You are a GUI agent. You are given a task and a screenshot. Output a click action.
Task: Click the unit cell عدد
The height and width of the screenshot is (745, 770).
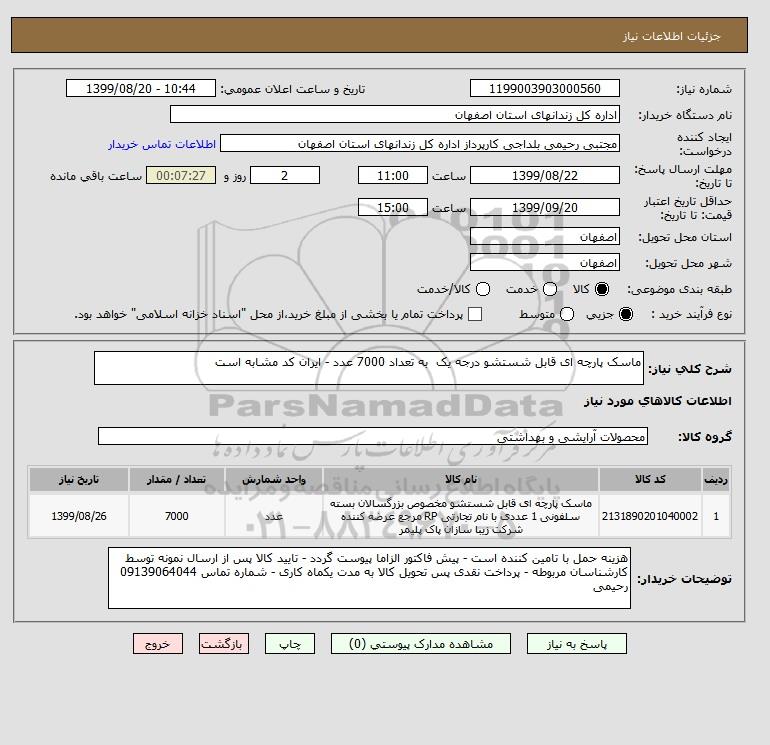click(274, 516)
